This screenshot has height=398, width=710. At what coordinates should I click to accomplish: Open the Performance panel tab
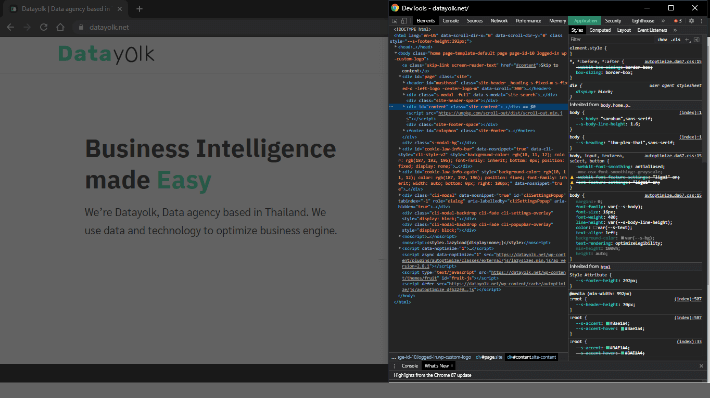(x=528, y=21)
